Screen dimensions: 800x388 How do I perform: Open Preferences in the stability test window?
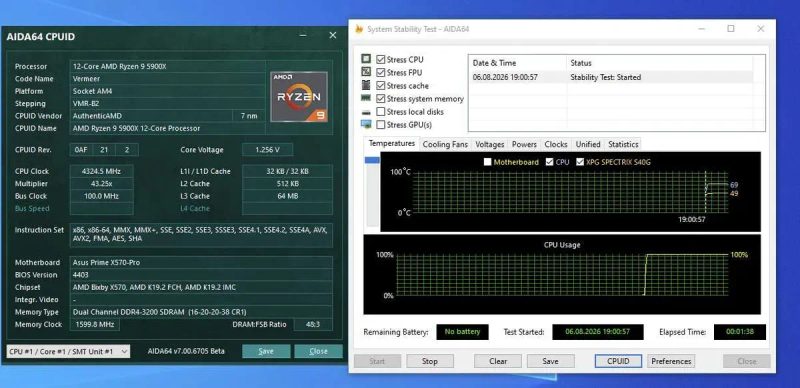671,361
